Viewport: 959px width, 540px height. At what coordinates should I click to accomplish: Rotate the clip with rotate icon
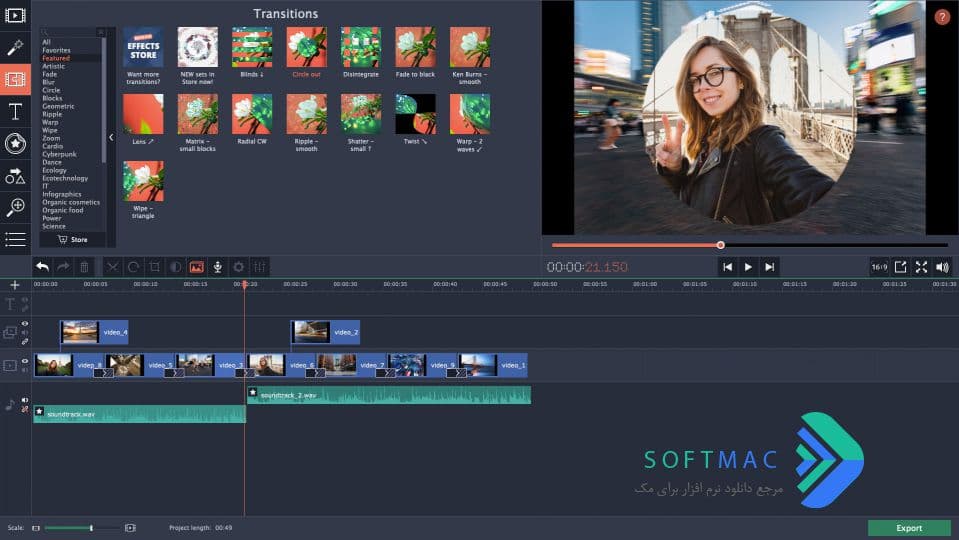coord(133,267)
